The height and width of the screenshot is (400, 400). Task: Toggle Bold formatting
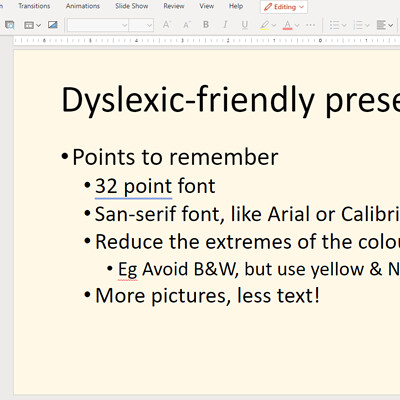pos(206,25)
